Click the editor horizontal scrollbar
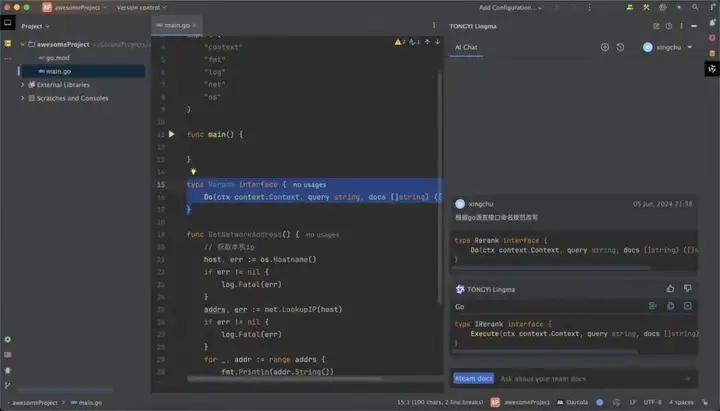720x411 pixels. pyautogui.click(x=285, y=379)
